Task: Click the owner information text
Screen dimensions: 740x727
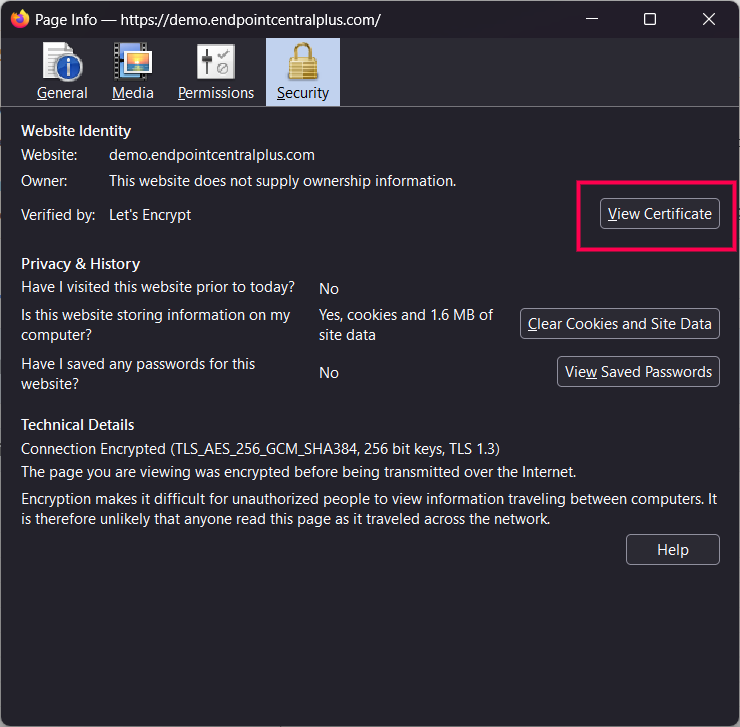Action: pyautogui.click(x=282, y=181)
